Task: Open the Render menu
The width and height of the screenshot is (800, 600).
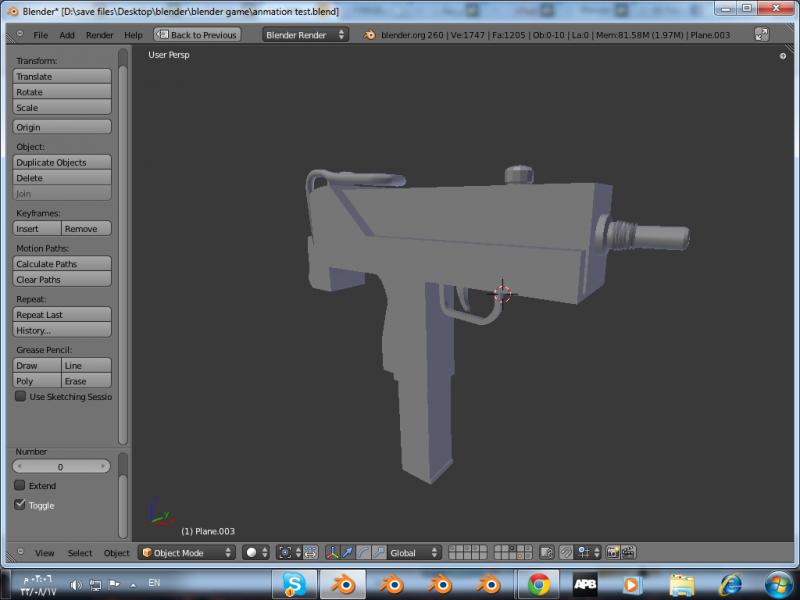Action: 99,35
